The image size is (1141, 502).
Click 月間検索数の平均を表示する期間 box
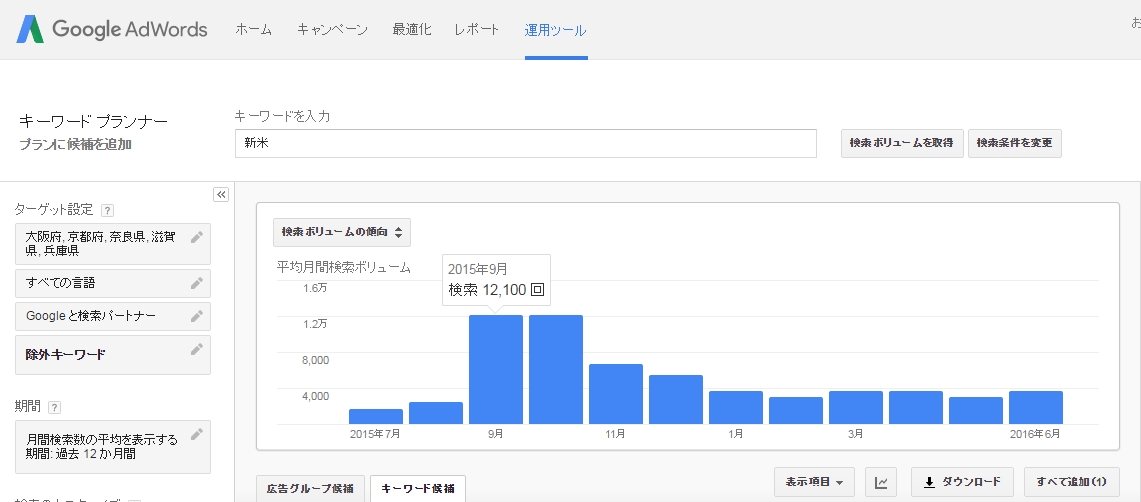click(x=113, y=447)
